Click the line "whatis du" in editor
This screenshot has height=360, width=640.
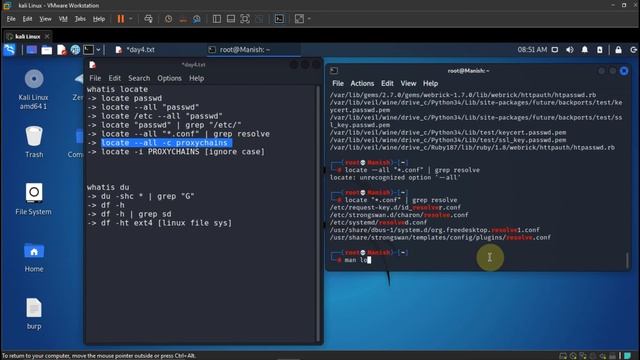pyautogui.click(x=108, y=187)
